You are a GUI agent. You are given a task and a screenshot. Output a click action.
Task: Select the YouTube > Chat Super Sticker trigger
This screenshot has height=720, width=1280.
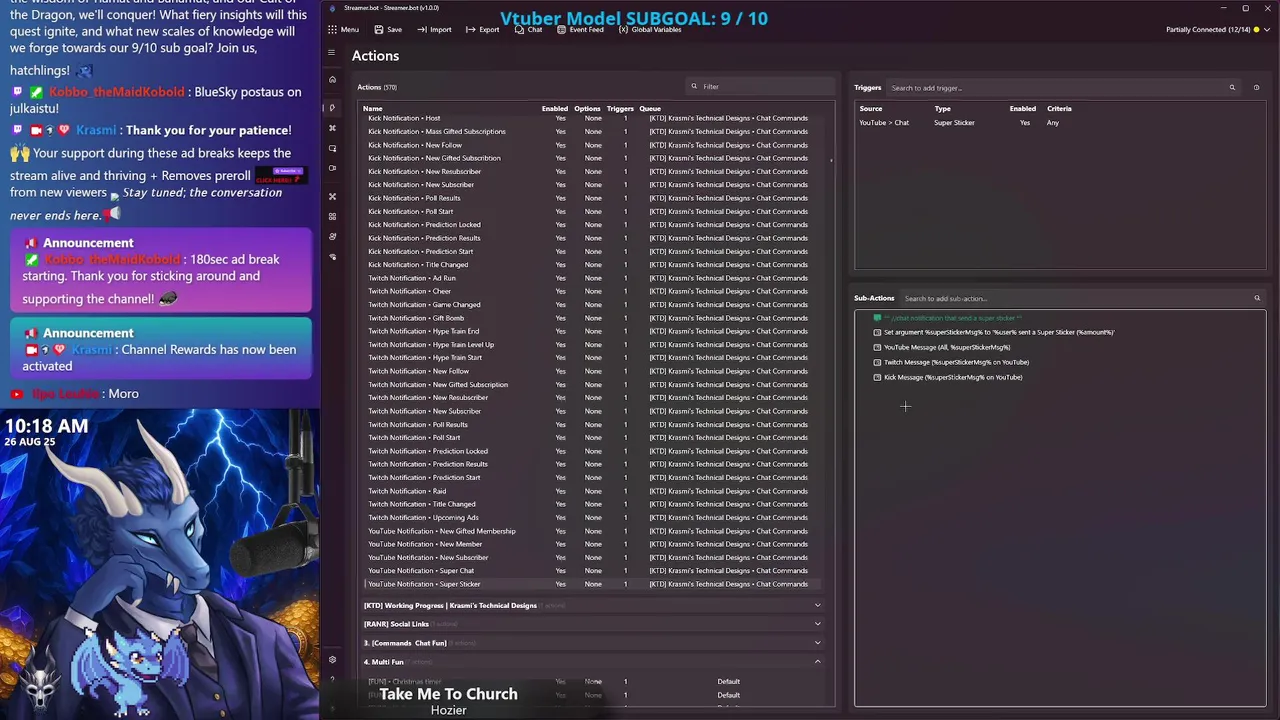point(1060,123)
